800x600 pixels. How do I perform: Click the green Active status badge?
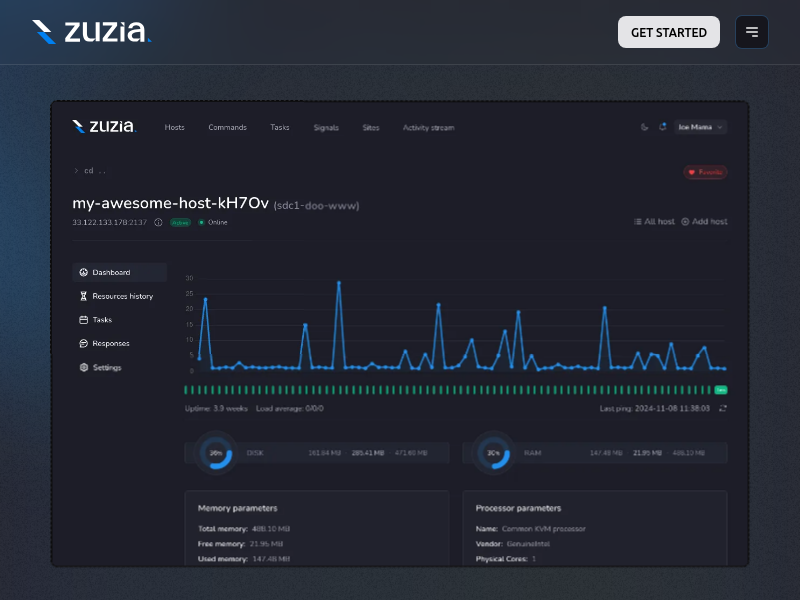[180, 222]
